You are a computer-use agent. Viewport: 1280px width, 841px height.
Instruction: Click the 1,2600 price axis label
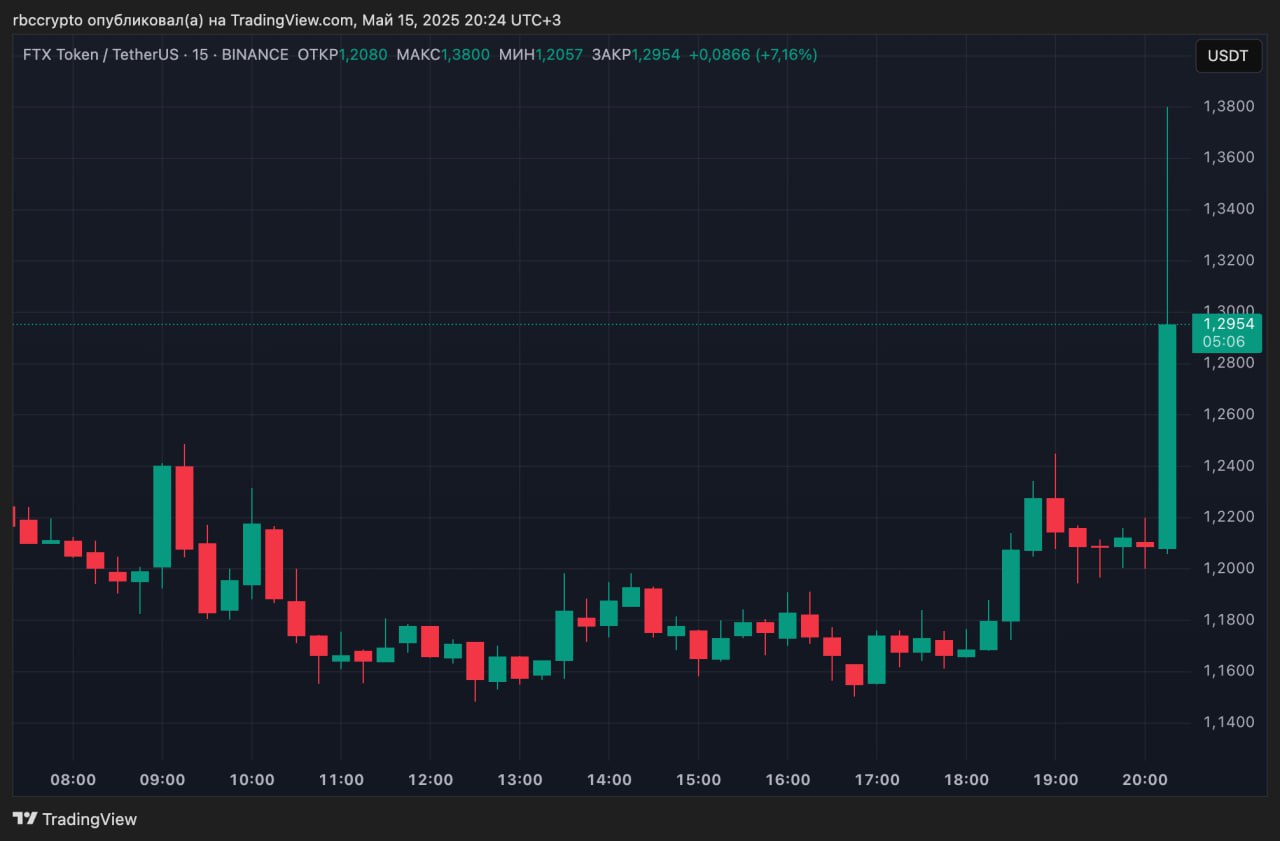click(1228, 414)
